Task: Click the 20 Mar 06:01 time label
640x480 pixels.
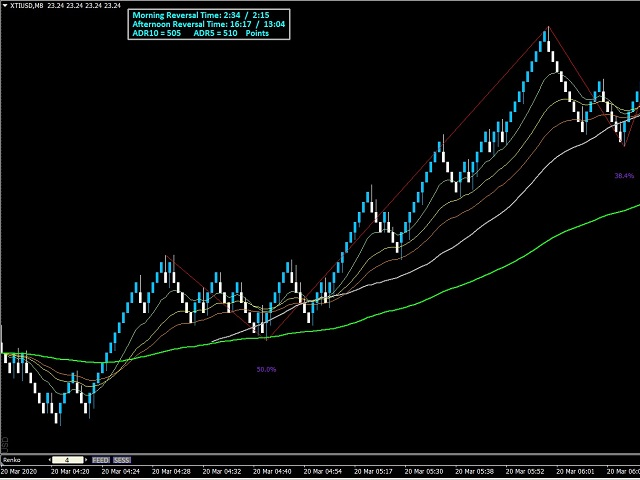Action: tap(576, 471)
